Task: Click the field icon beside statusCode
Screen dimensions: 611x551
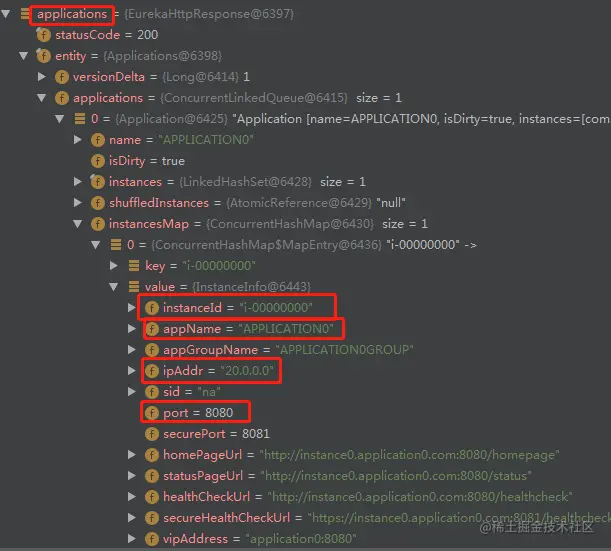Action: click(43, 35)
